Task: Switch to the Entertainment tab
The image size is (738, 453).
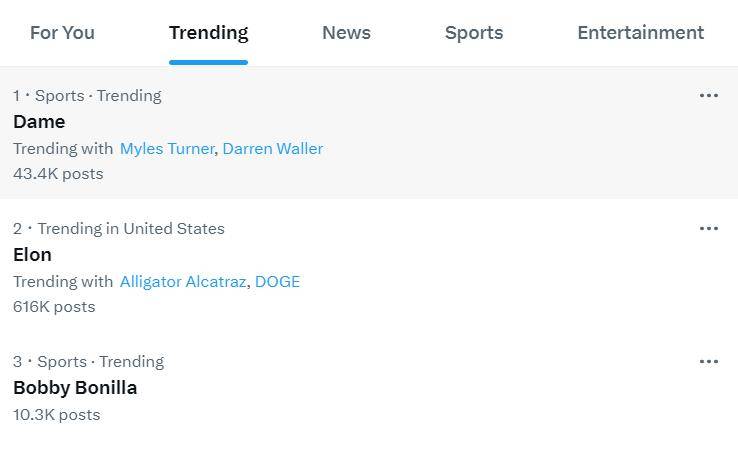Action: pos(640,33)
